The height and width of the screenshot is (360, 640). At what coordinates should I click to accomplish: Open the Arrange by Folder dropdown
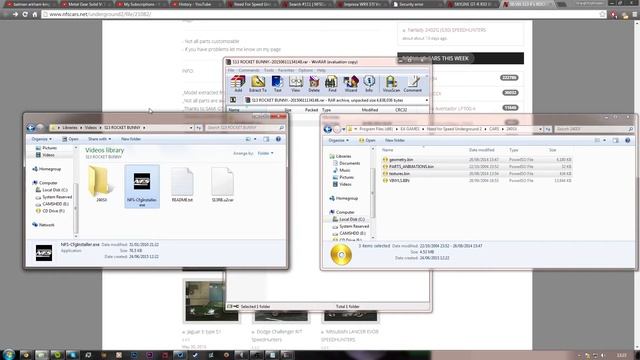tap(265, 153)
